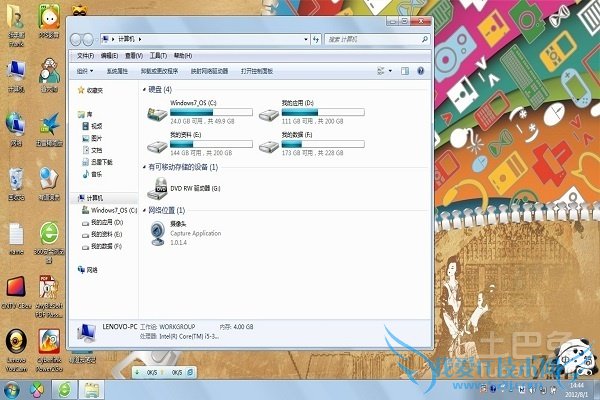Click the Forward arrow in Explorer

point(88,39)
